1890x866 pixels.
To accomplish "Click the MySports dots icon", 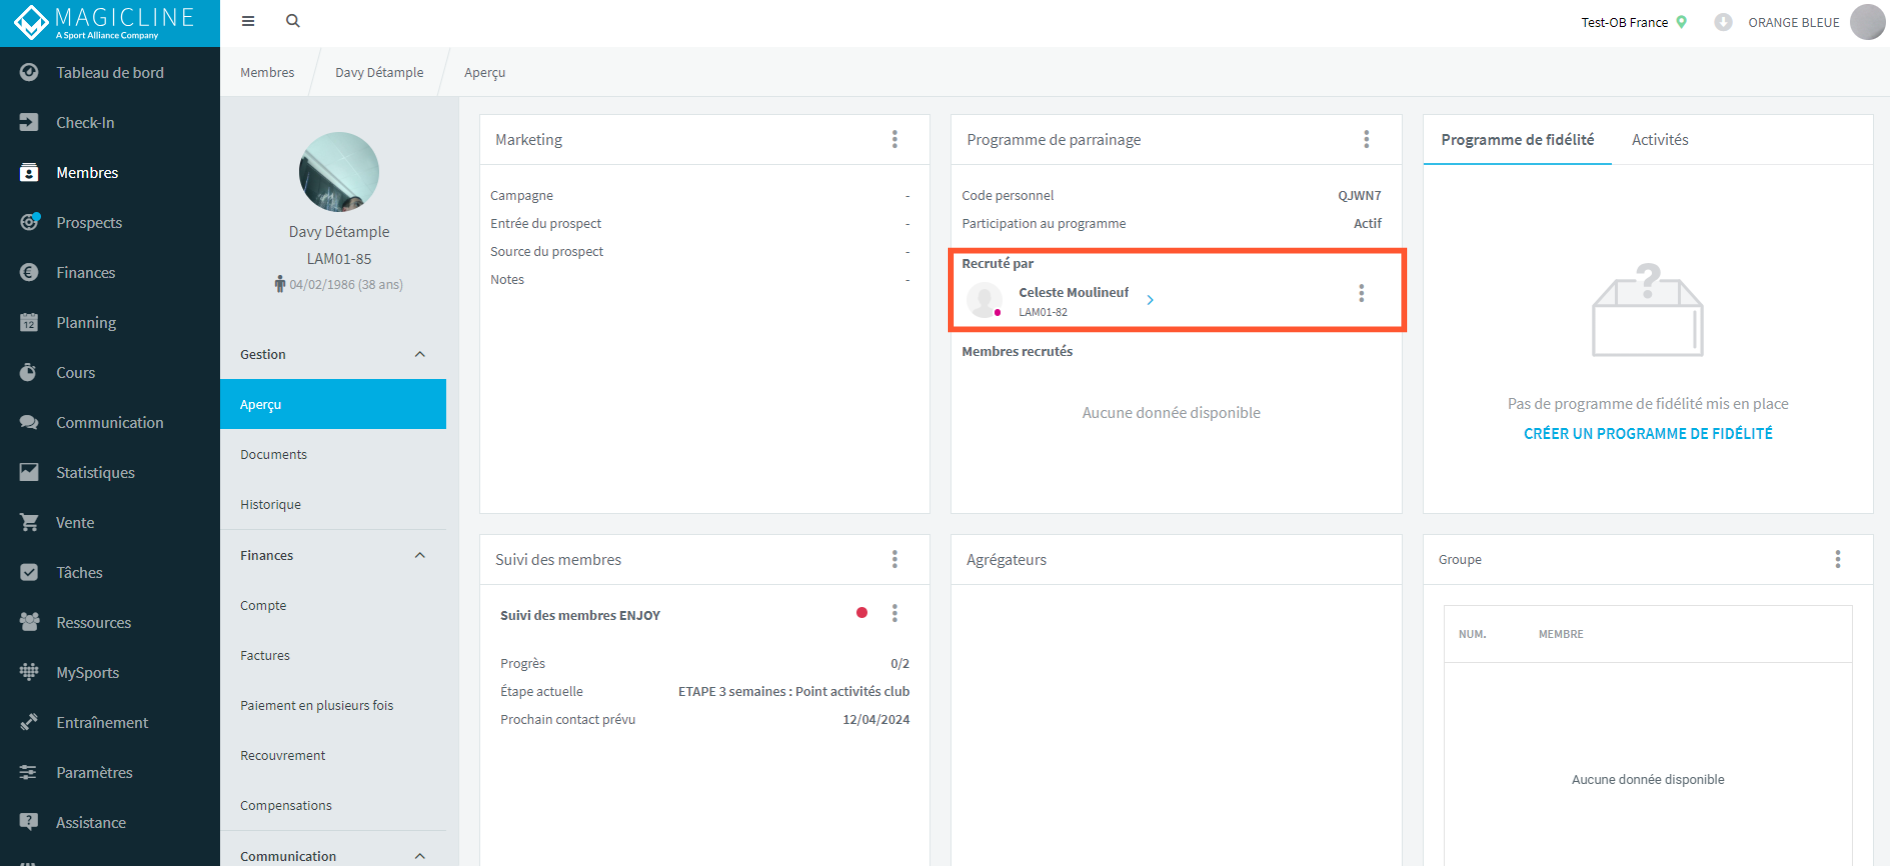I will 29,672.
